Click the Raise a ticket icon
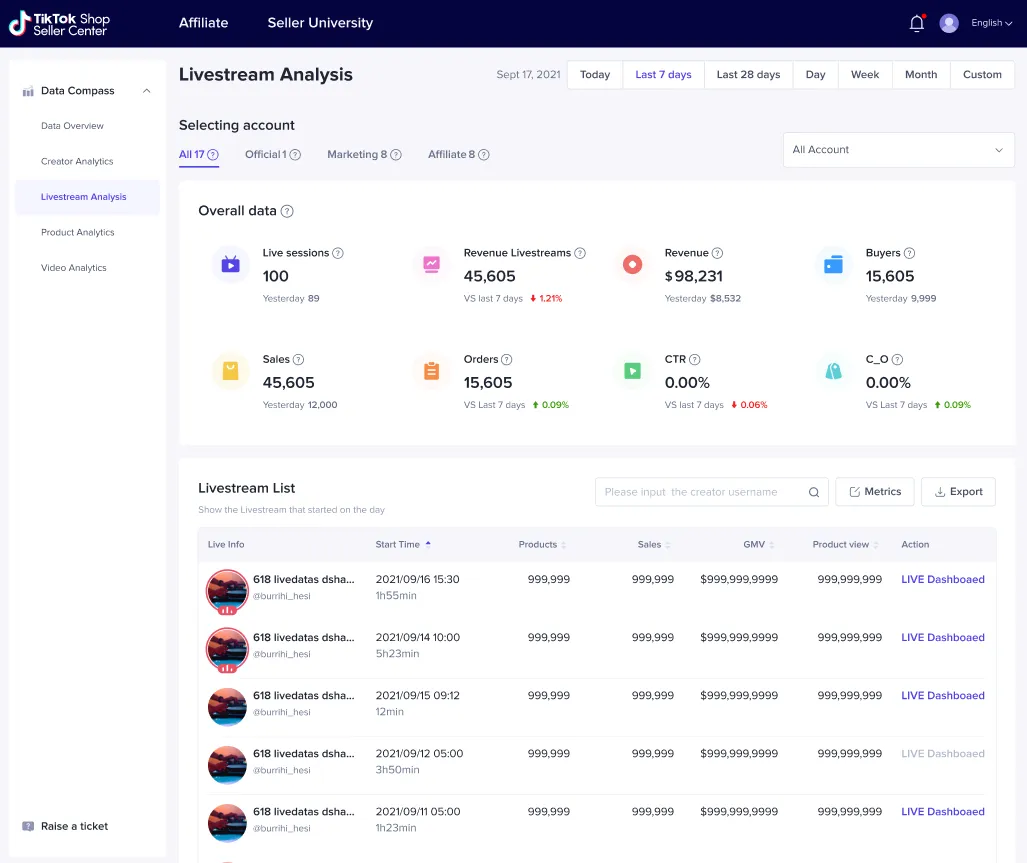Screen dimensions: 1027x863 [x=28, y=826]
